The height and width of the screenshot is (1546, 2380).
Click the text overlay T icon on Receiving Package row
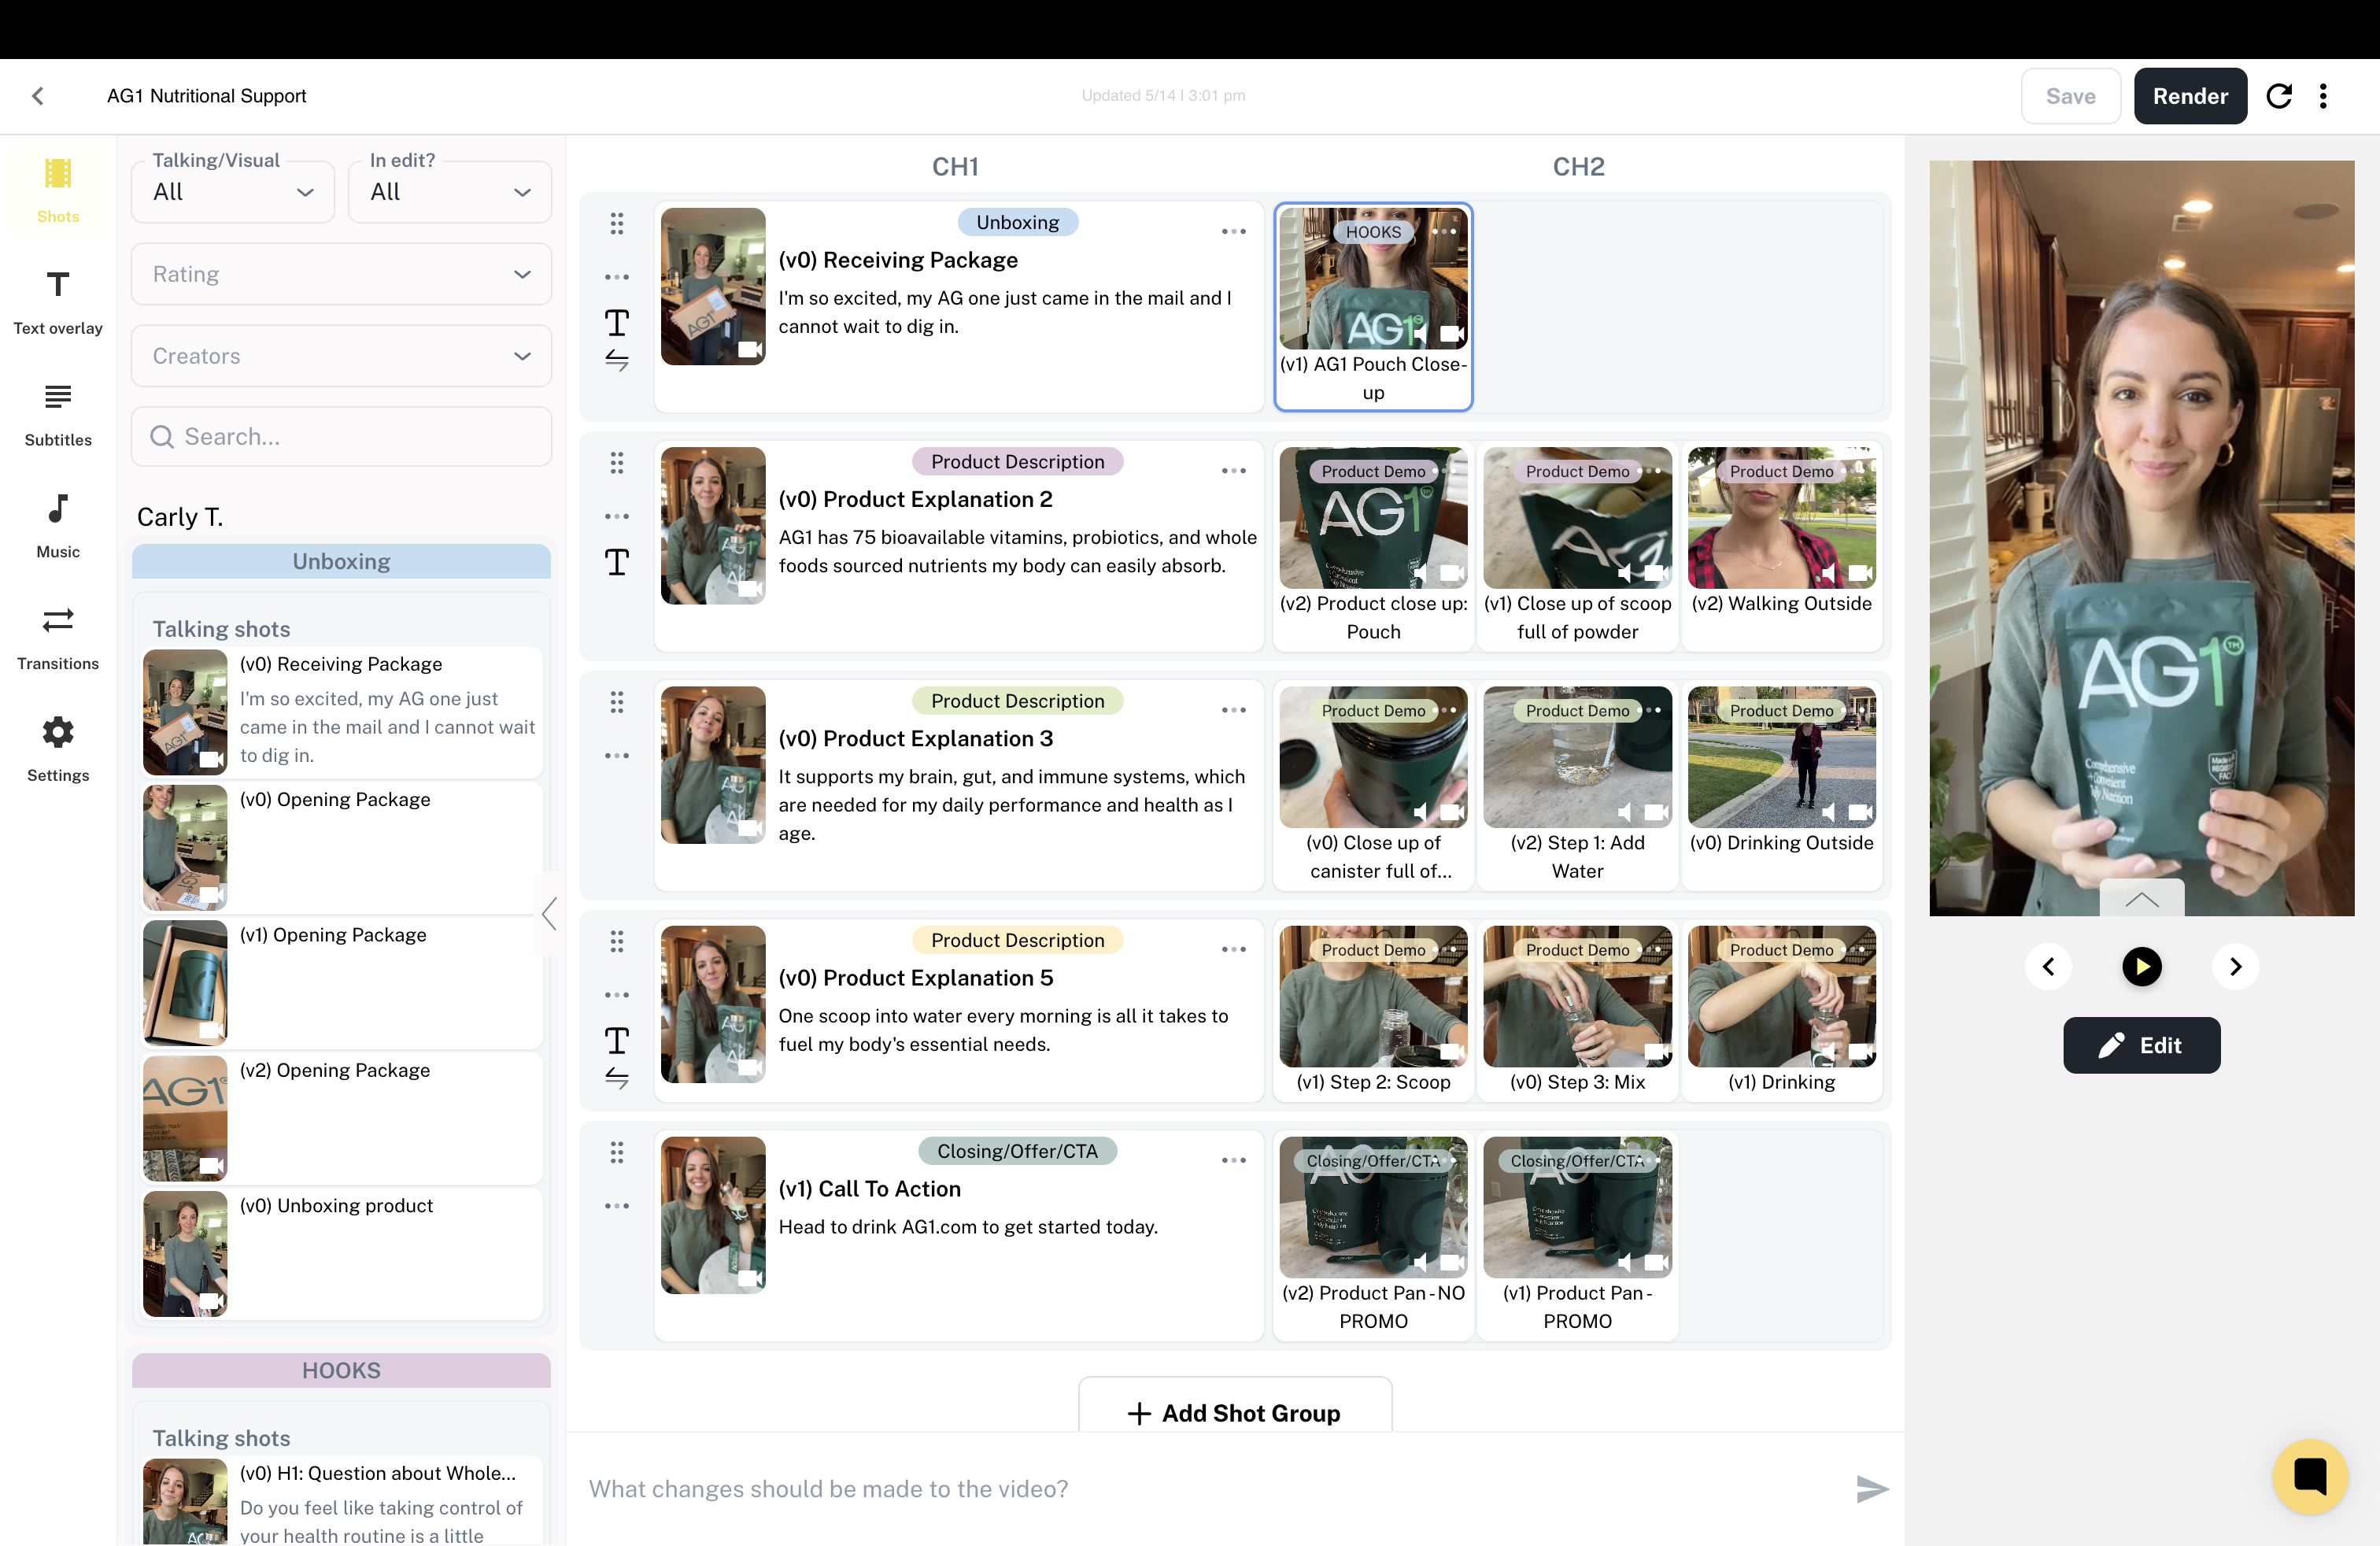click(x=617, y=323)
